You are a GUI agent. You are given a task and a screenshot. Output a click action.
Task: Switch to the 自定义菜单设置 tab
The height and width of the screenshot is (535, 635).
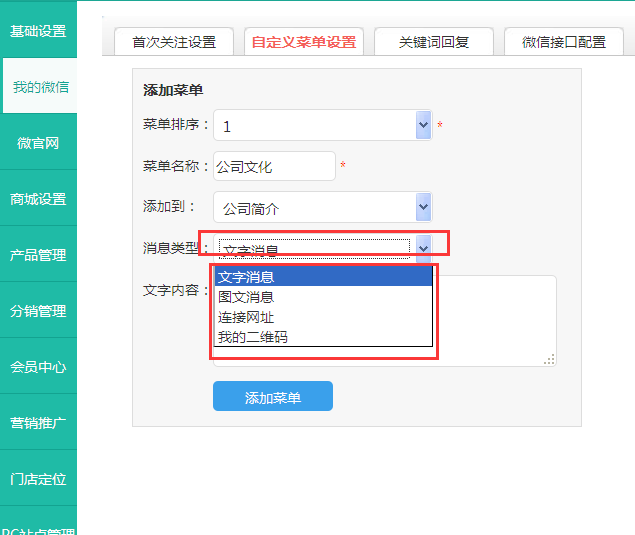(303, 42)
